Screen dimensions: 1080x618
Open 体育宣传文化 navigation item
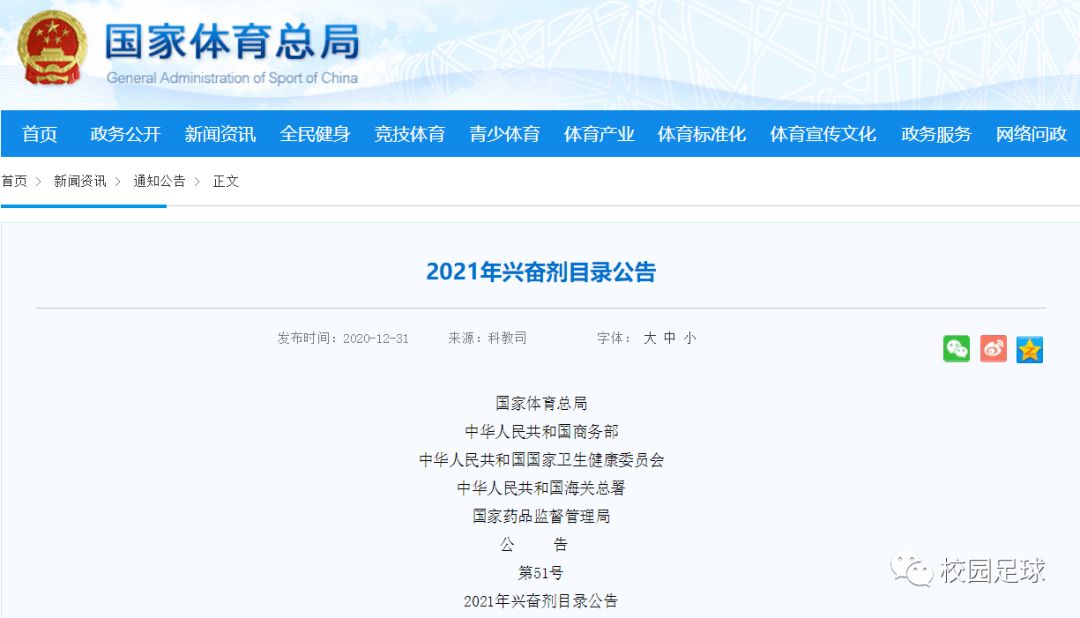[x=823, y=134]
